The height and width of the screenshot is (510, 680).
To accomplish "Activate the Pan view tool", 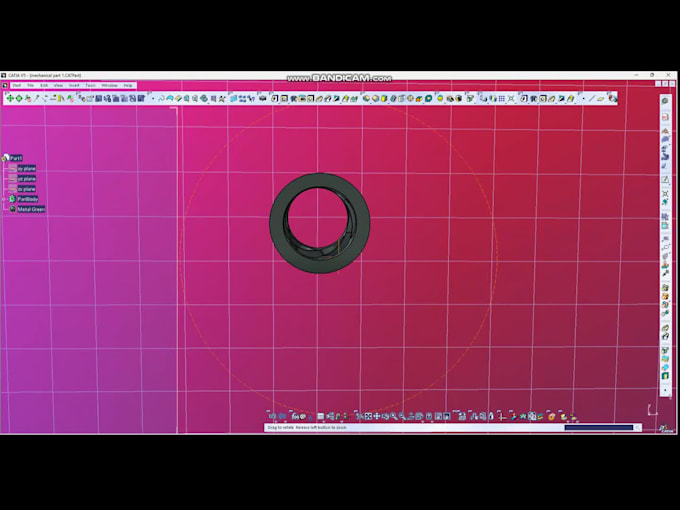I will (376, 416).
